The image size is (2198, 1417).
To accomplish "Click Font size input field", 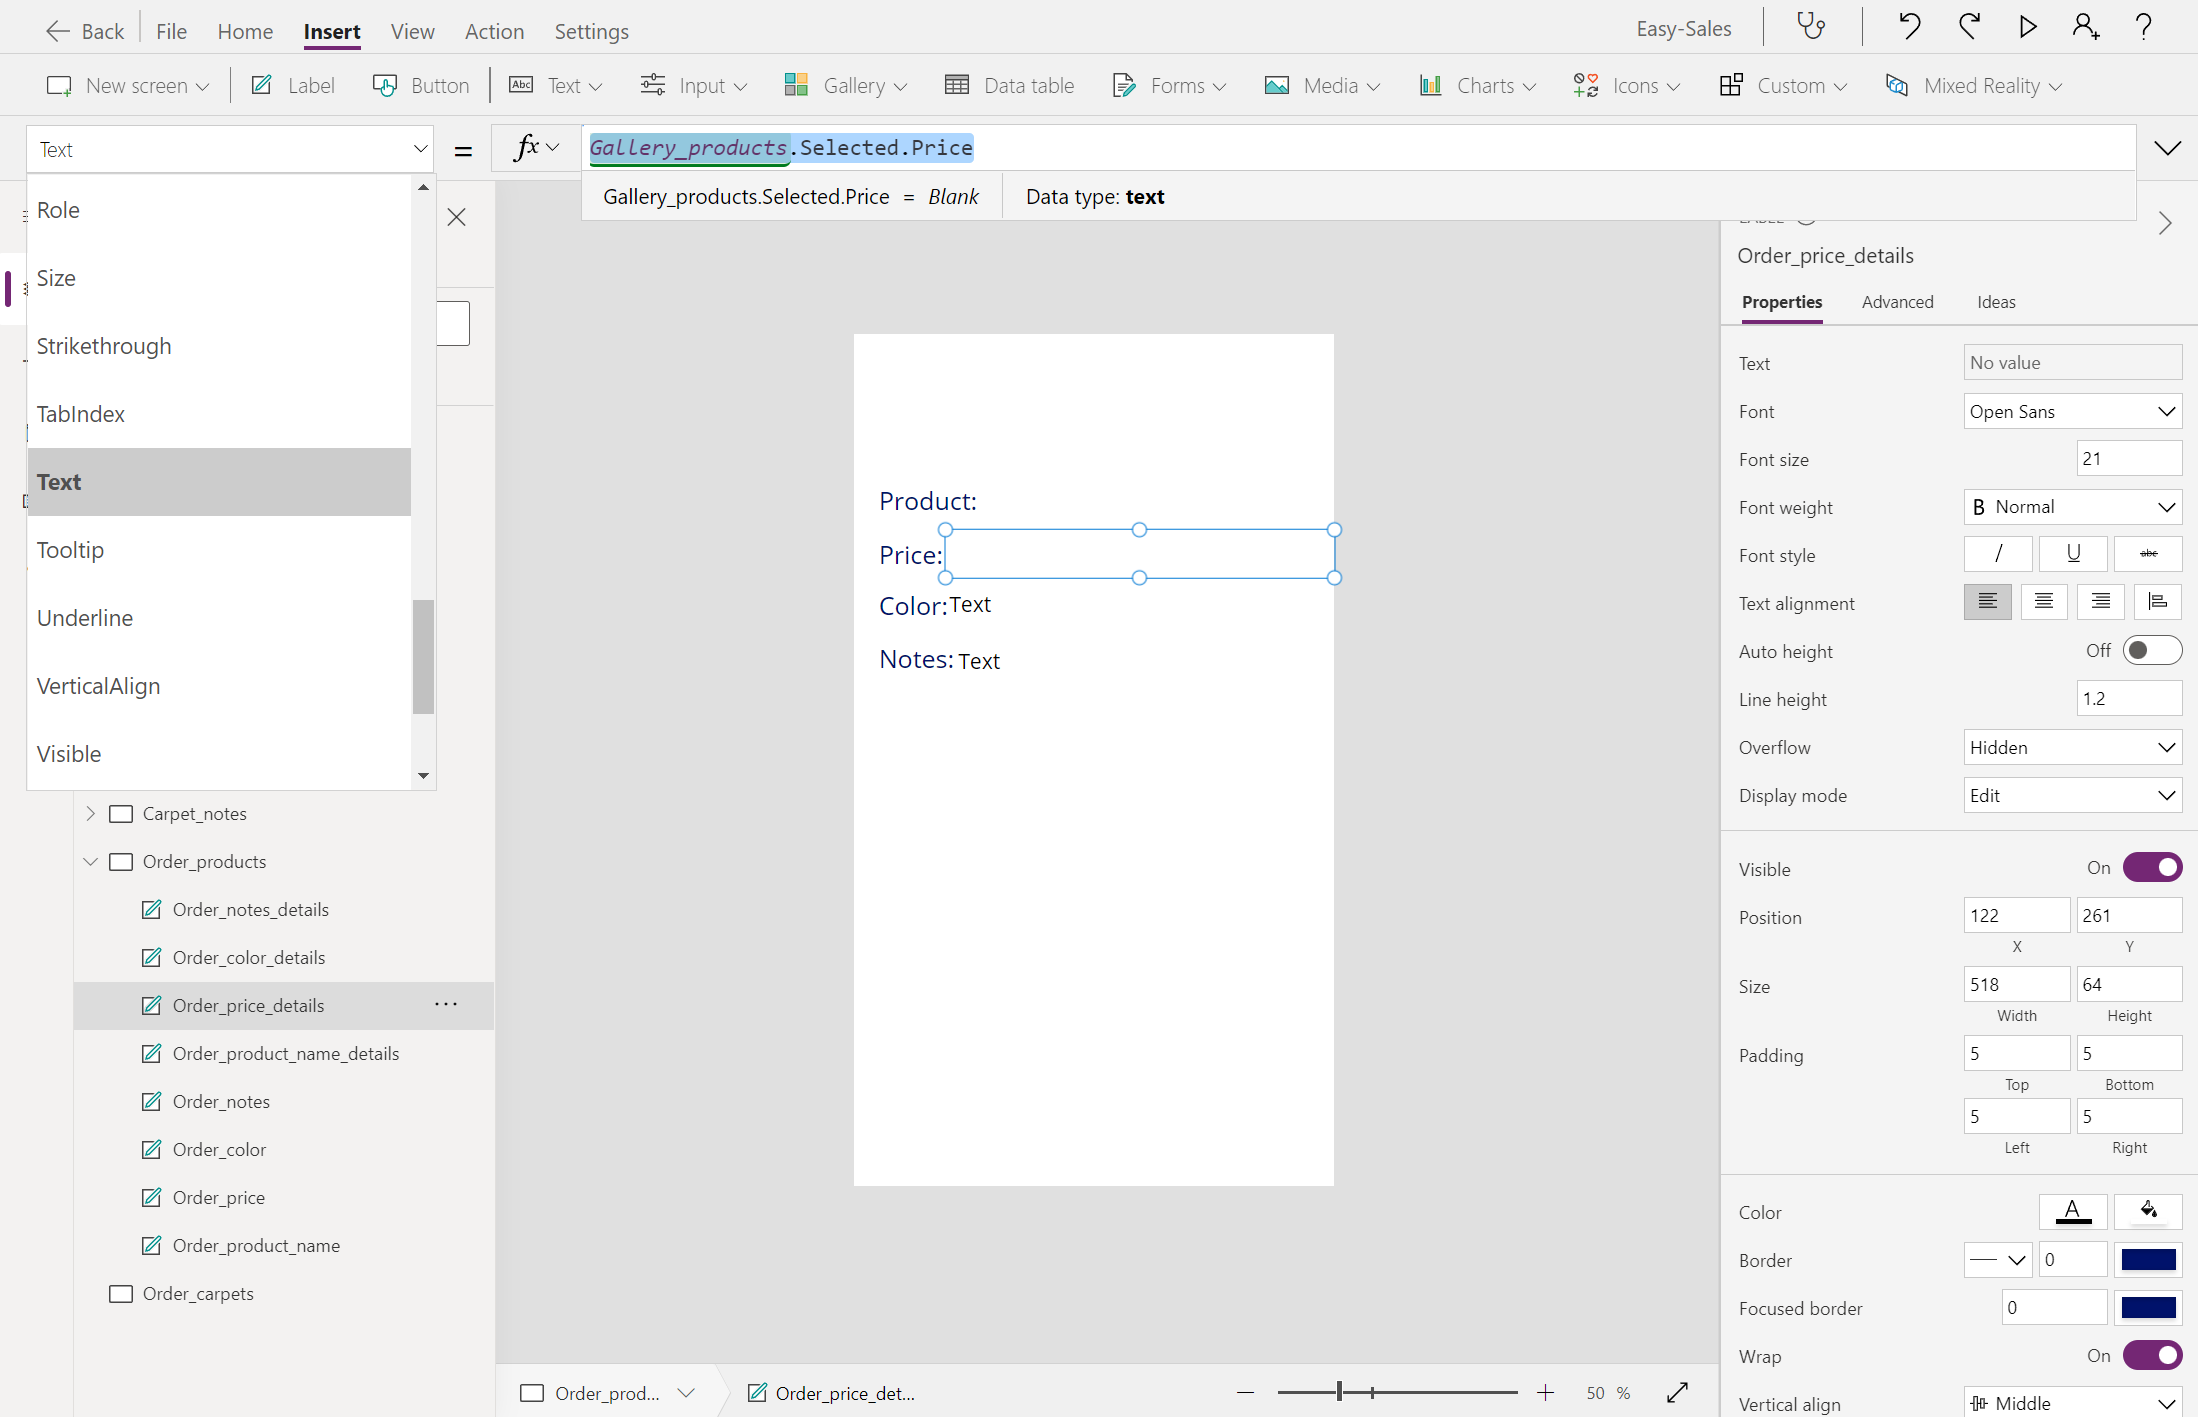I will point(2129,459).
